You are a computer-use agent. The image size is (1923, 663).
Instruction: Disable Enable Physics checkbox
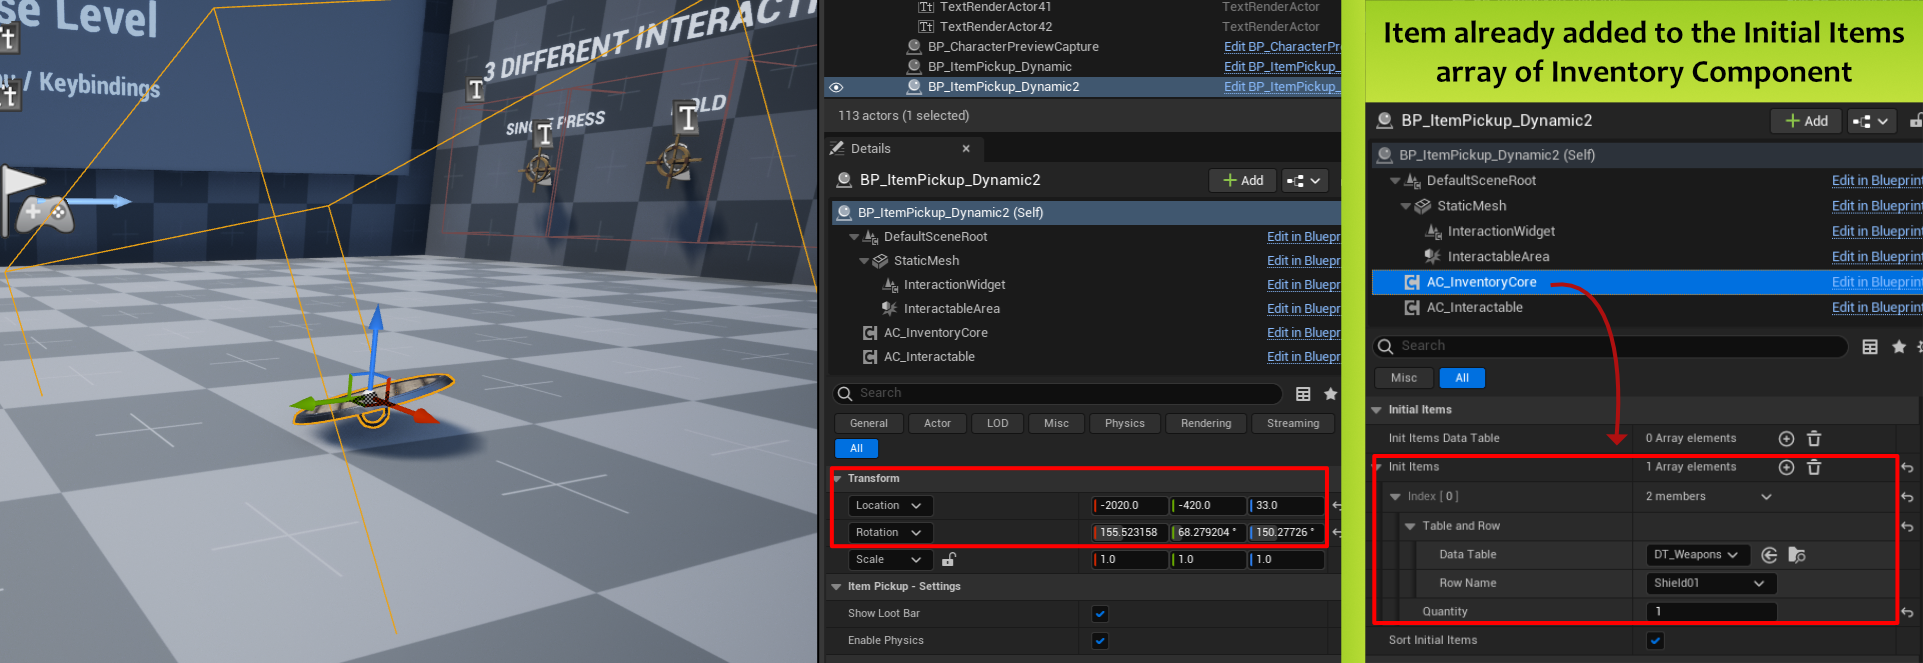[1100, 641]
